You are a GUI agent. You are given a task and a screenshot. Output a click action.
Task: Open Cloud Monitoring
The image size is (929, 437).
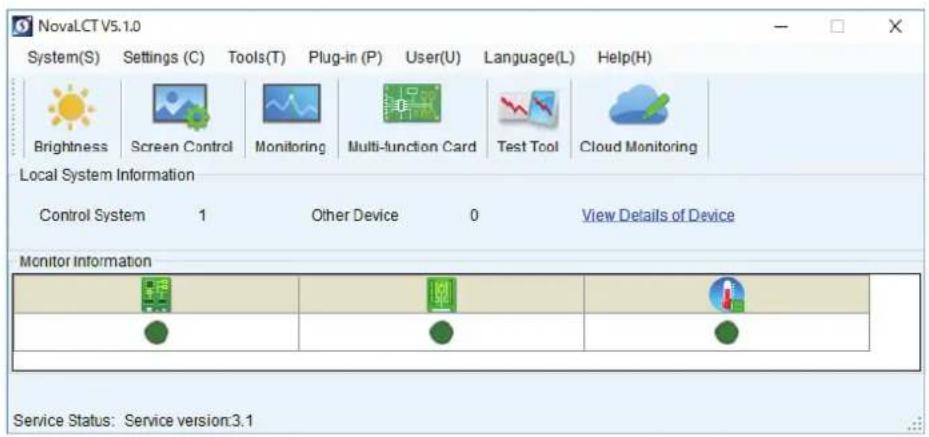pyautogui.click(x=638, y=118)
